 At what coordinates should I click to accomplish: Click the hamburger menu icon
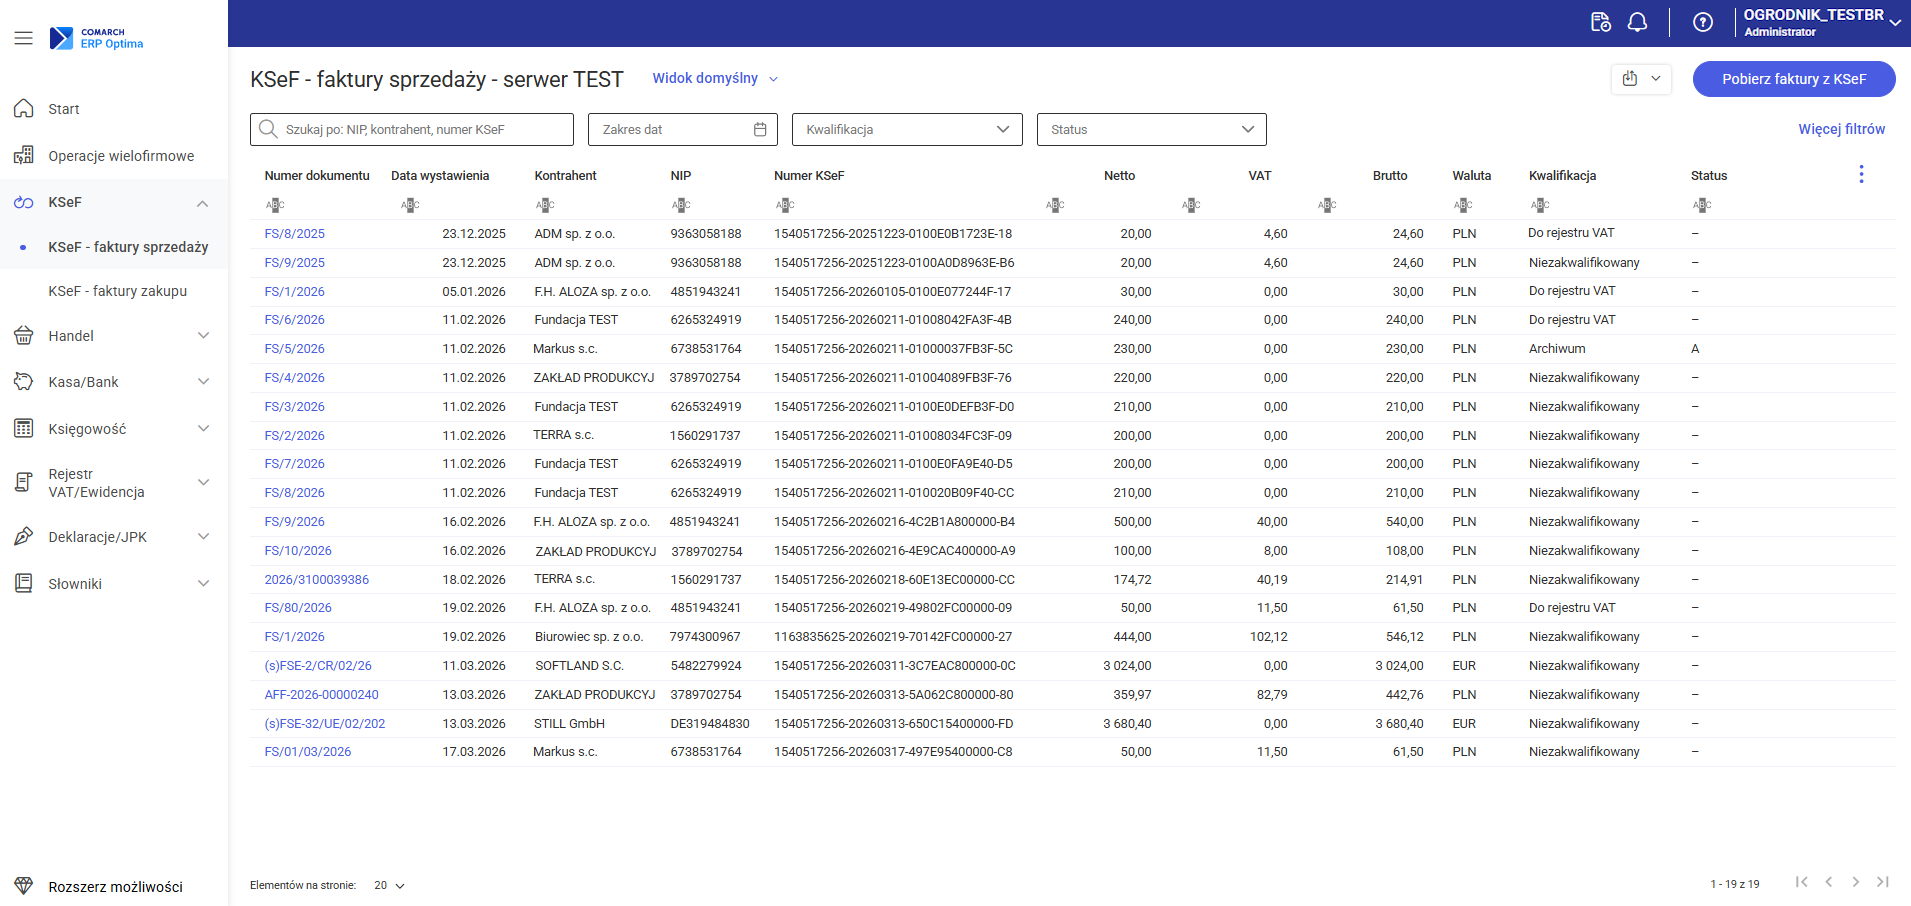[x=23, y=38]
